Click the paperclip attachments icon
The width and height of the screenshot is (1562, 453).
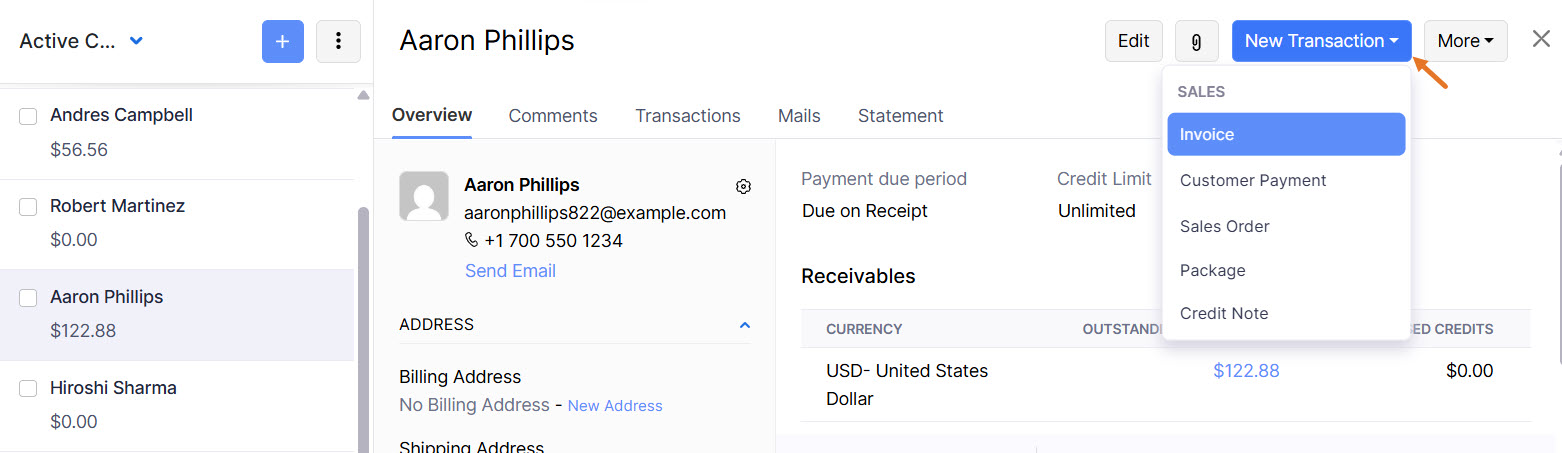click(x=1196, y=42)
